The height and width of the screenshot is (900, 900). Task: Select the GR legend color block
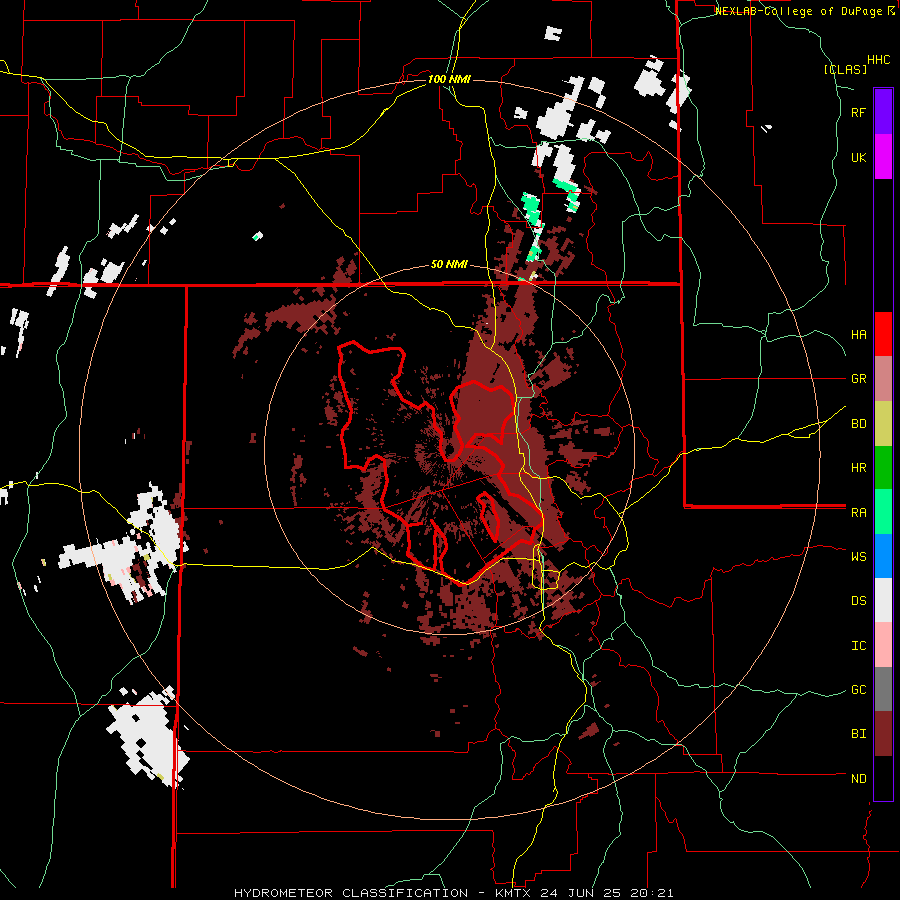pos(883,378)
